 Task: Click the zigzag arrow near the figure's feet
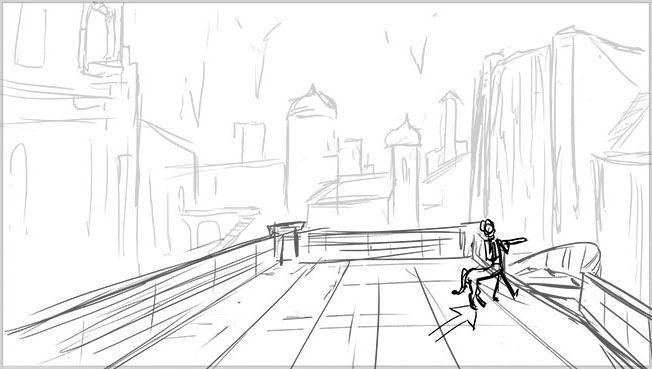click(x=454, y=322)
